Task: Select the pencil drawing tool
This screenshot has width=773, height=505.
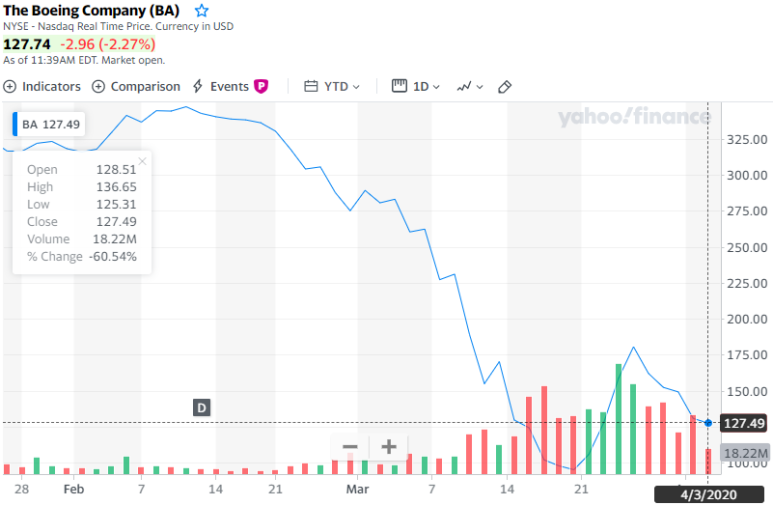Action: [505, 87]
